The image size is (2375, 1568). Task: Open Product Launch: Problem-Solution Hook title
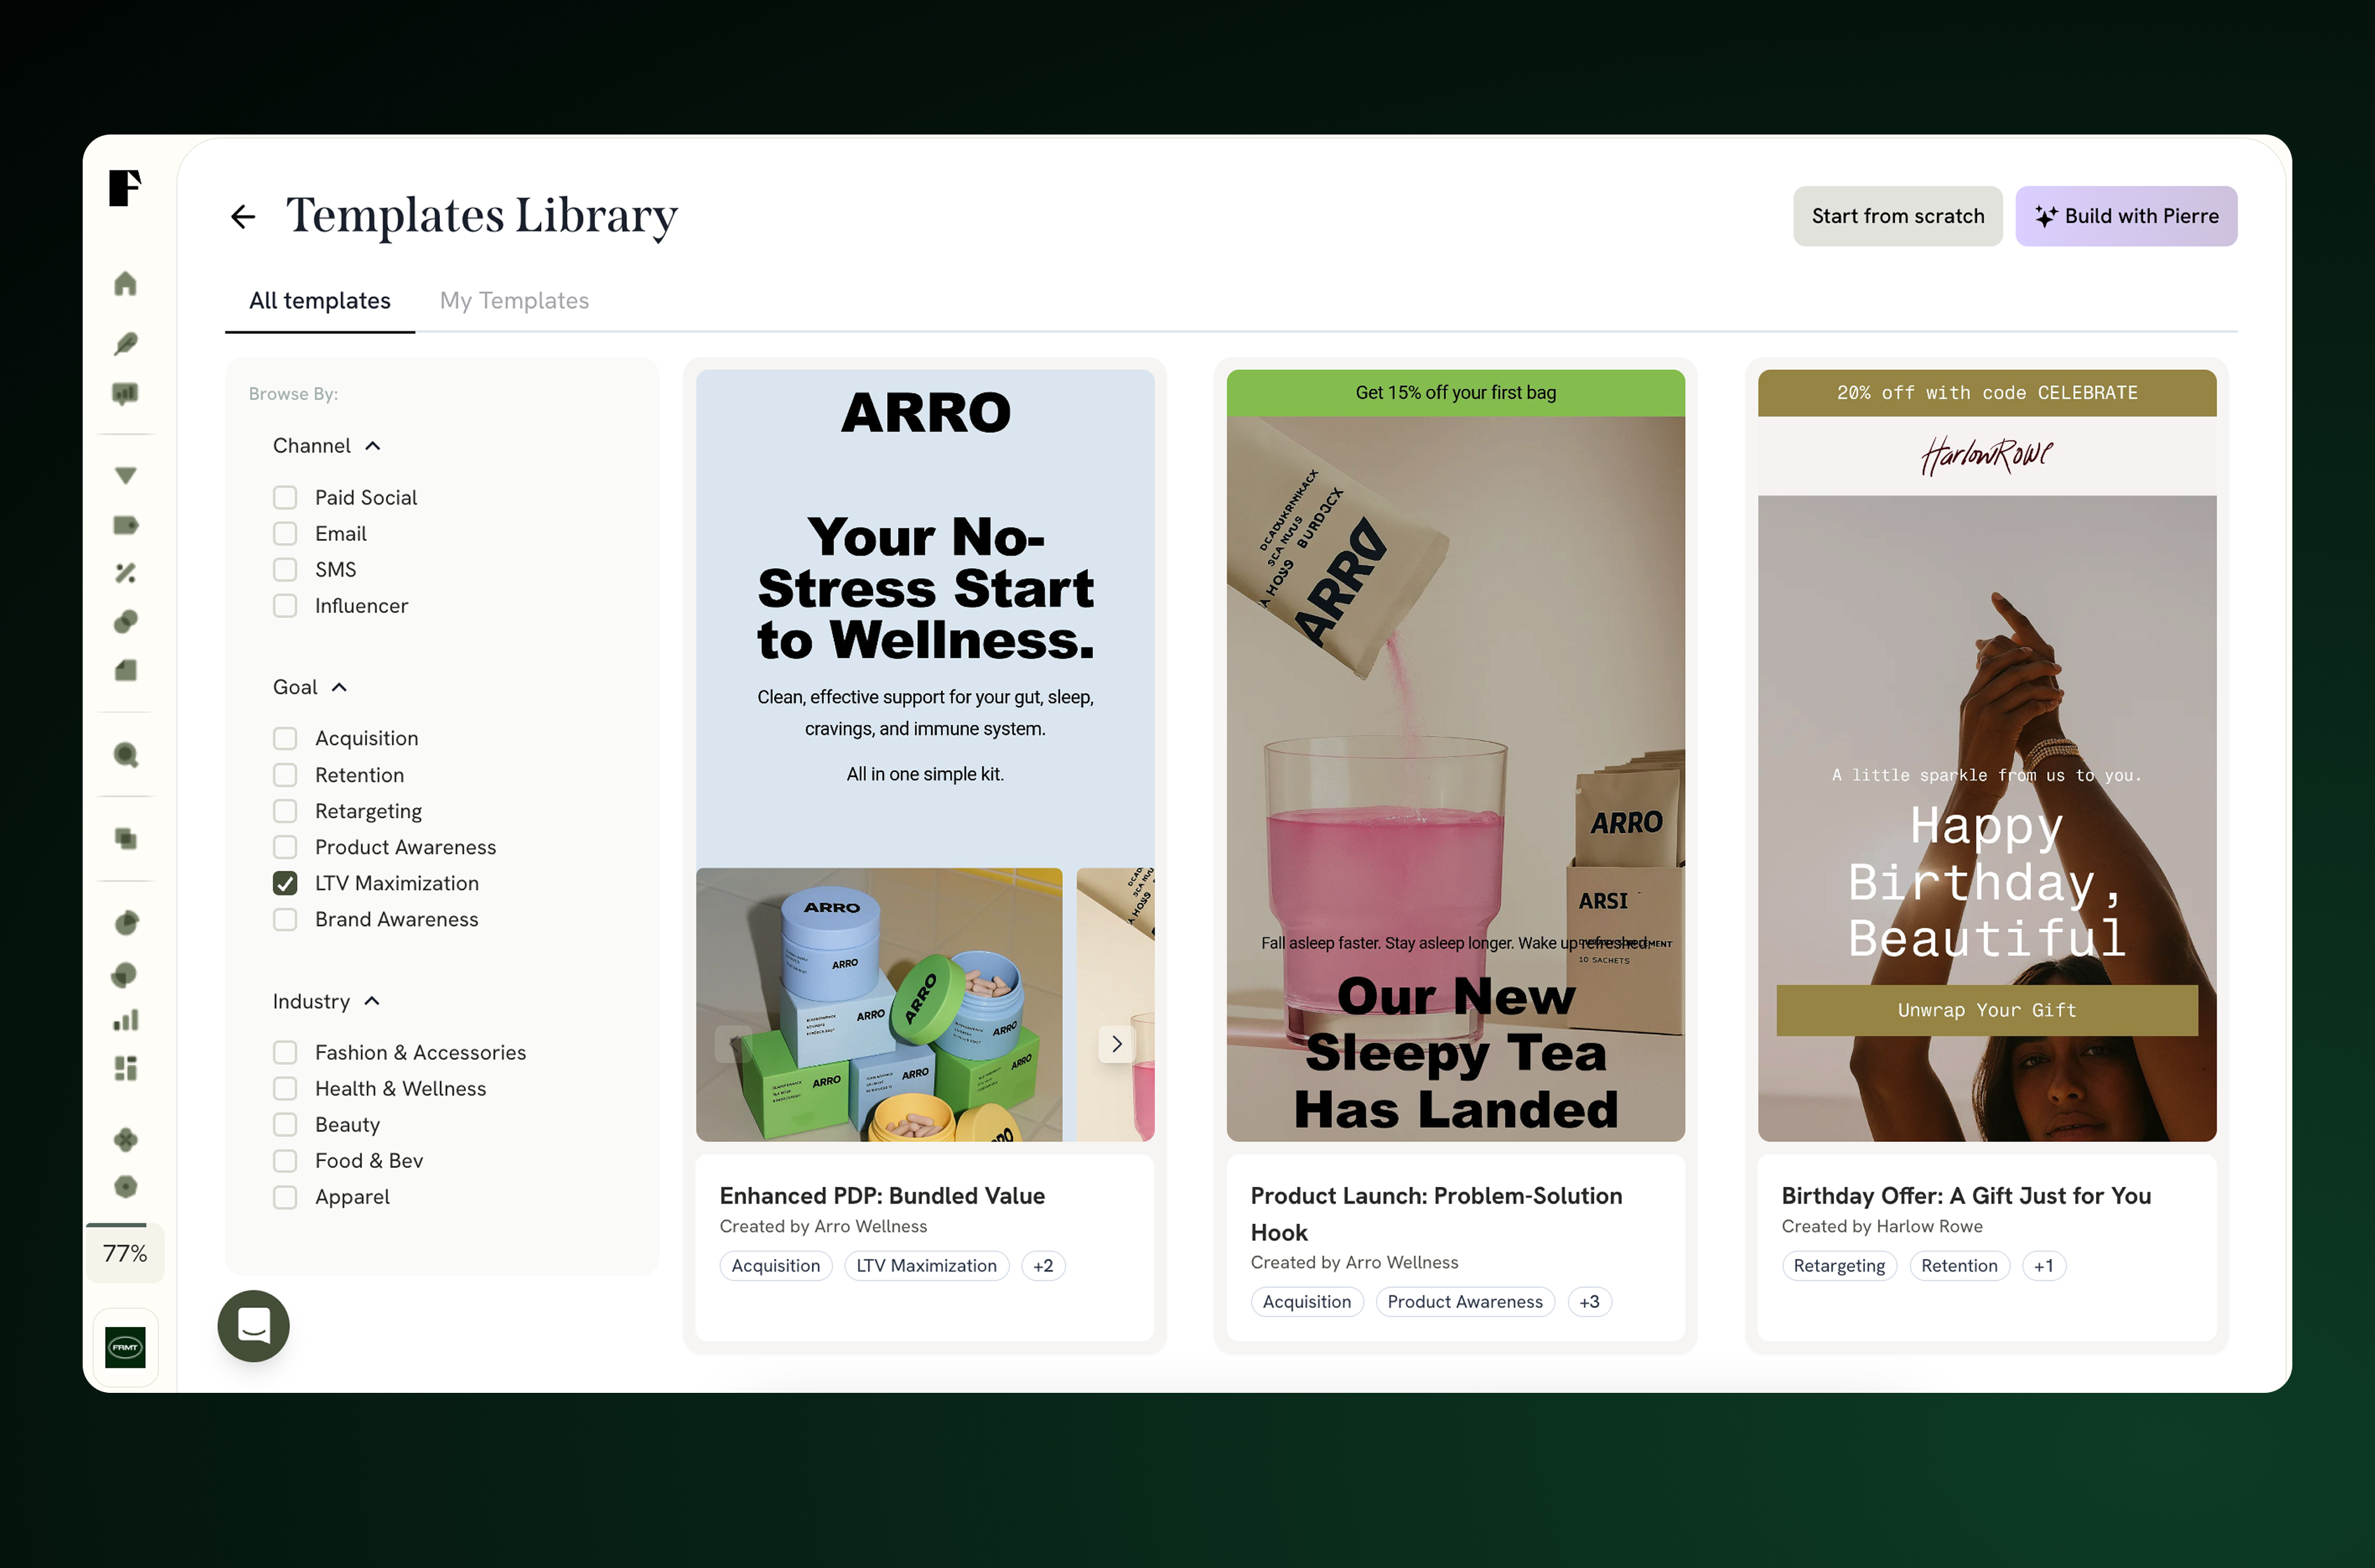[x=1436, y=1214]
